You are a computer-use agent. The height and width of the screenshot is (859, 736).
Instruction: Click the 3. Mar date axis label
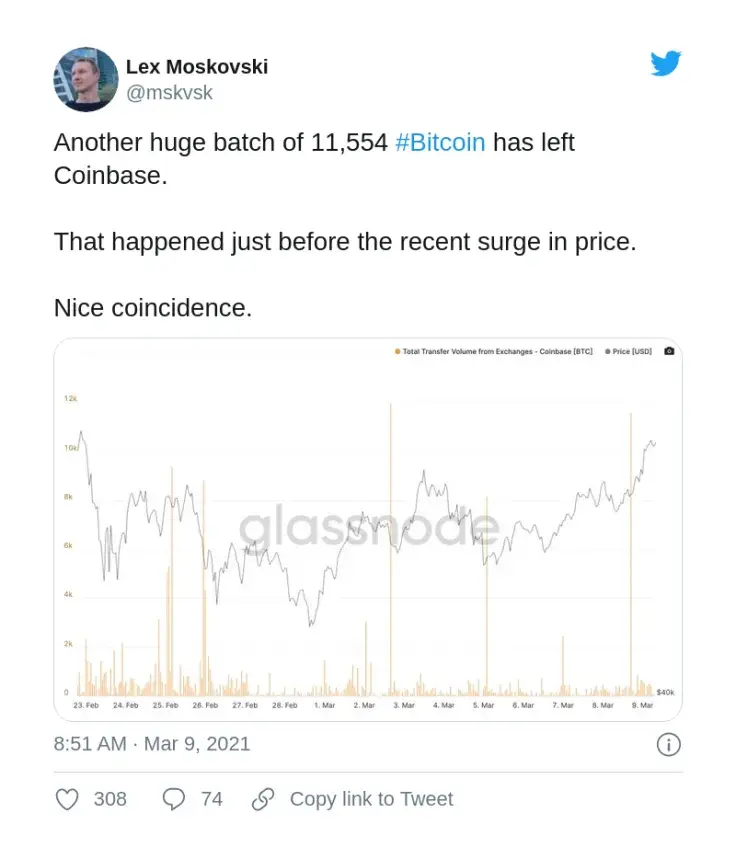(403, 706)
